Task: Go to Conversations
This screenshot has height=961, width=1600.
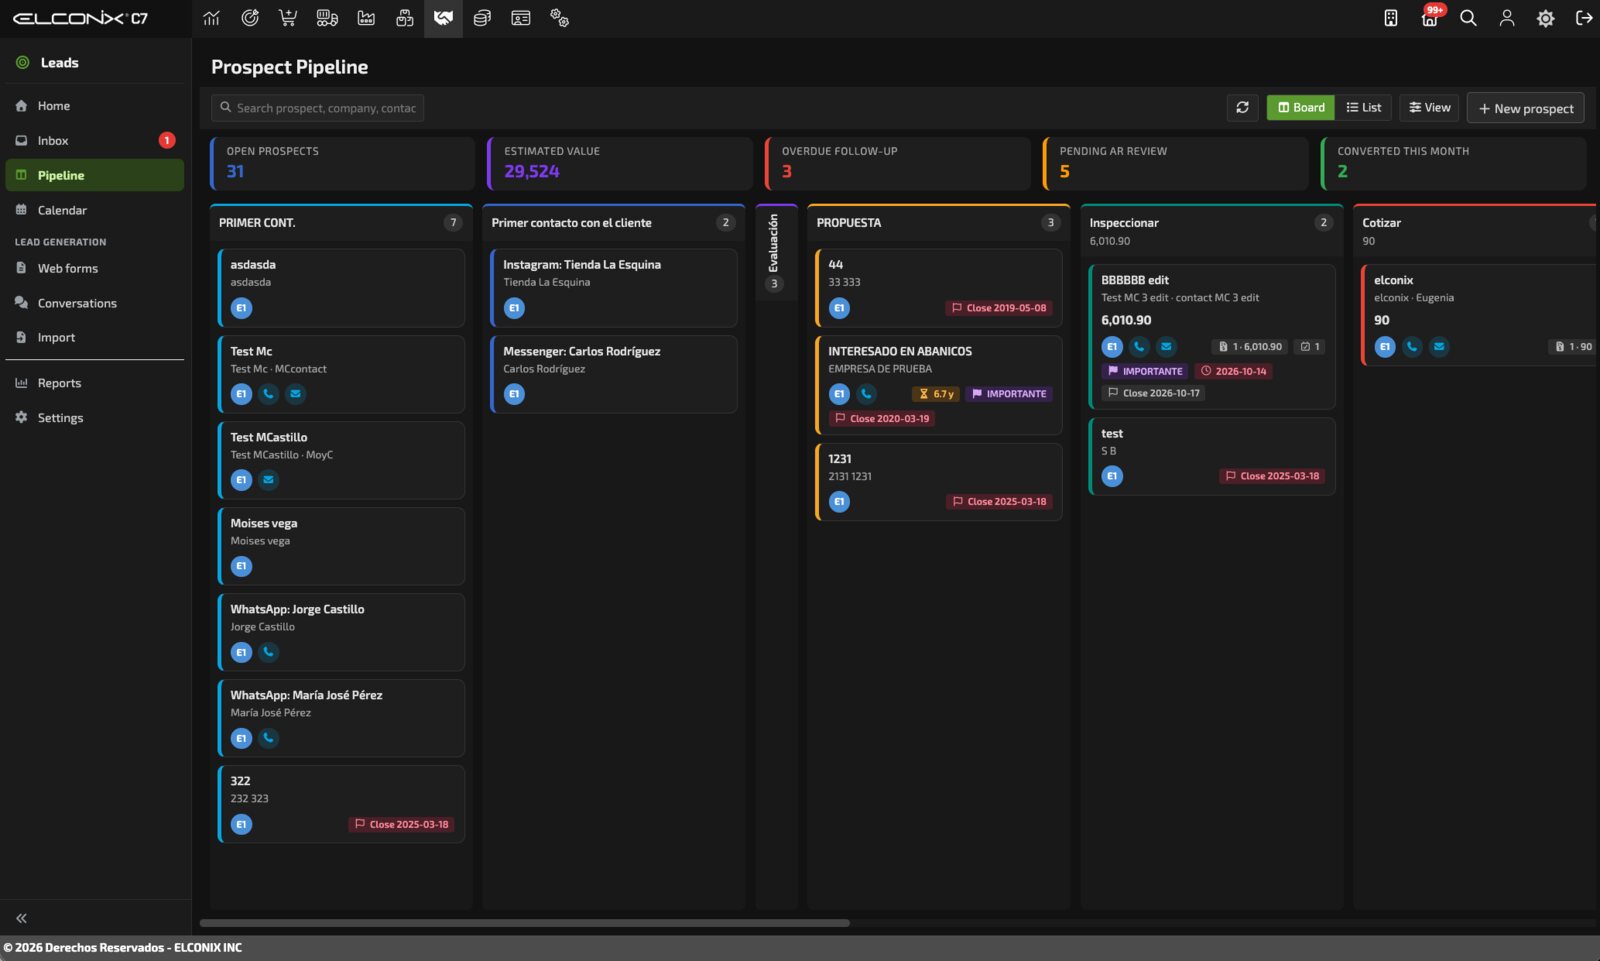Action: point(95,303)
